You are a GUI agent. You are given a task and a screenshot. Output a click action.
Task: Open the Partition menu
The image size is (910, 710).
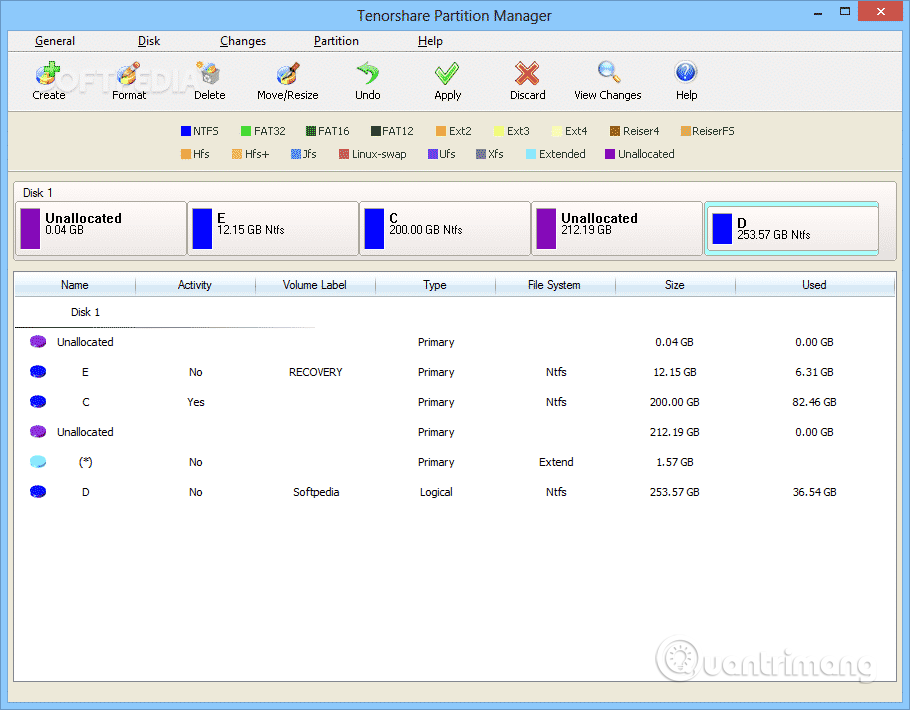pyautogui.click(x=335, y=41)
